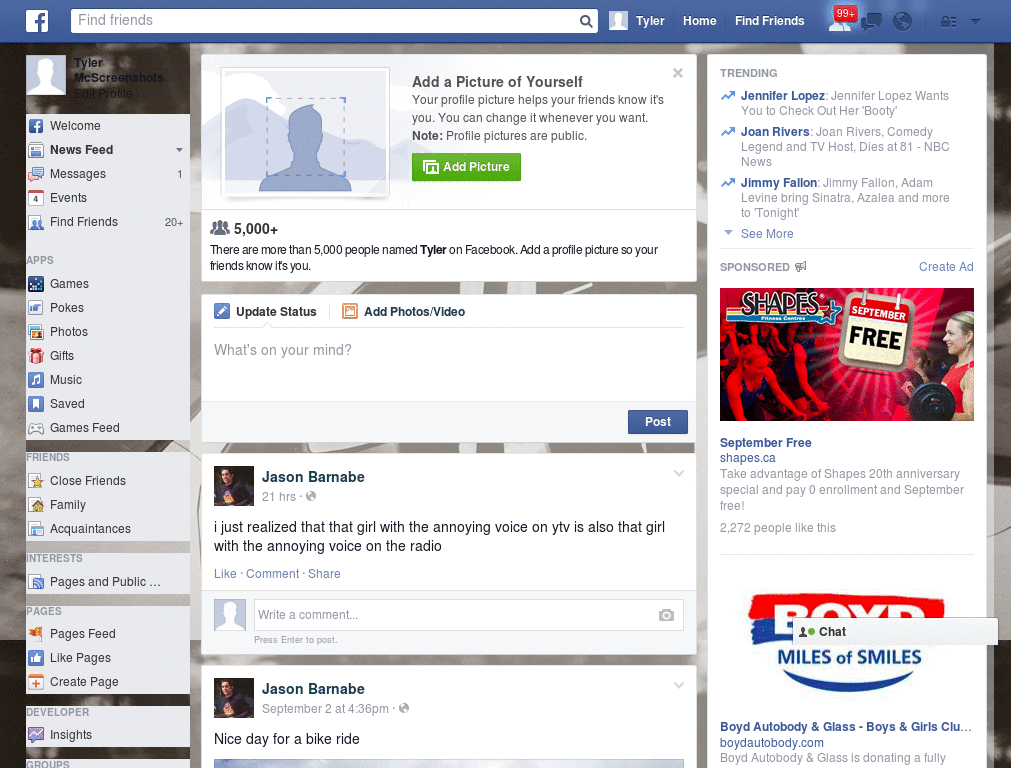Click the Shapes fitness ad image
The height and width of the screenshot is (768, 1024).
846,355
